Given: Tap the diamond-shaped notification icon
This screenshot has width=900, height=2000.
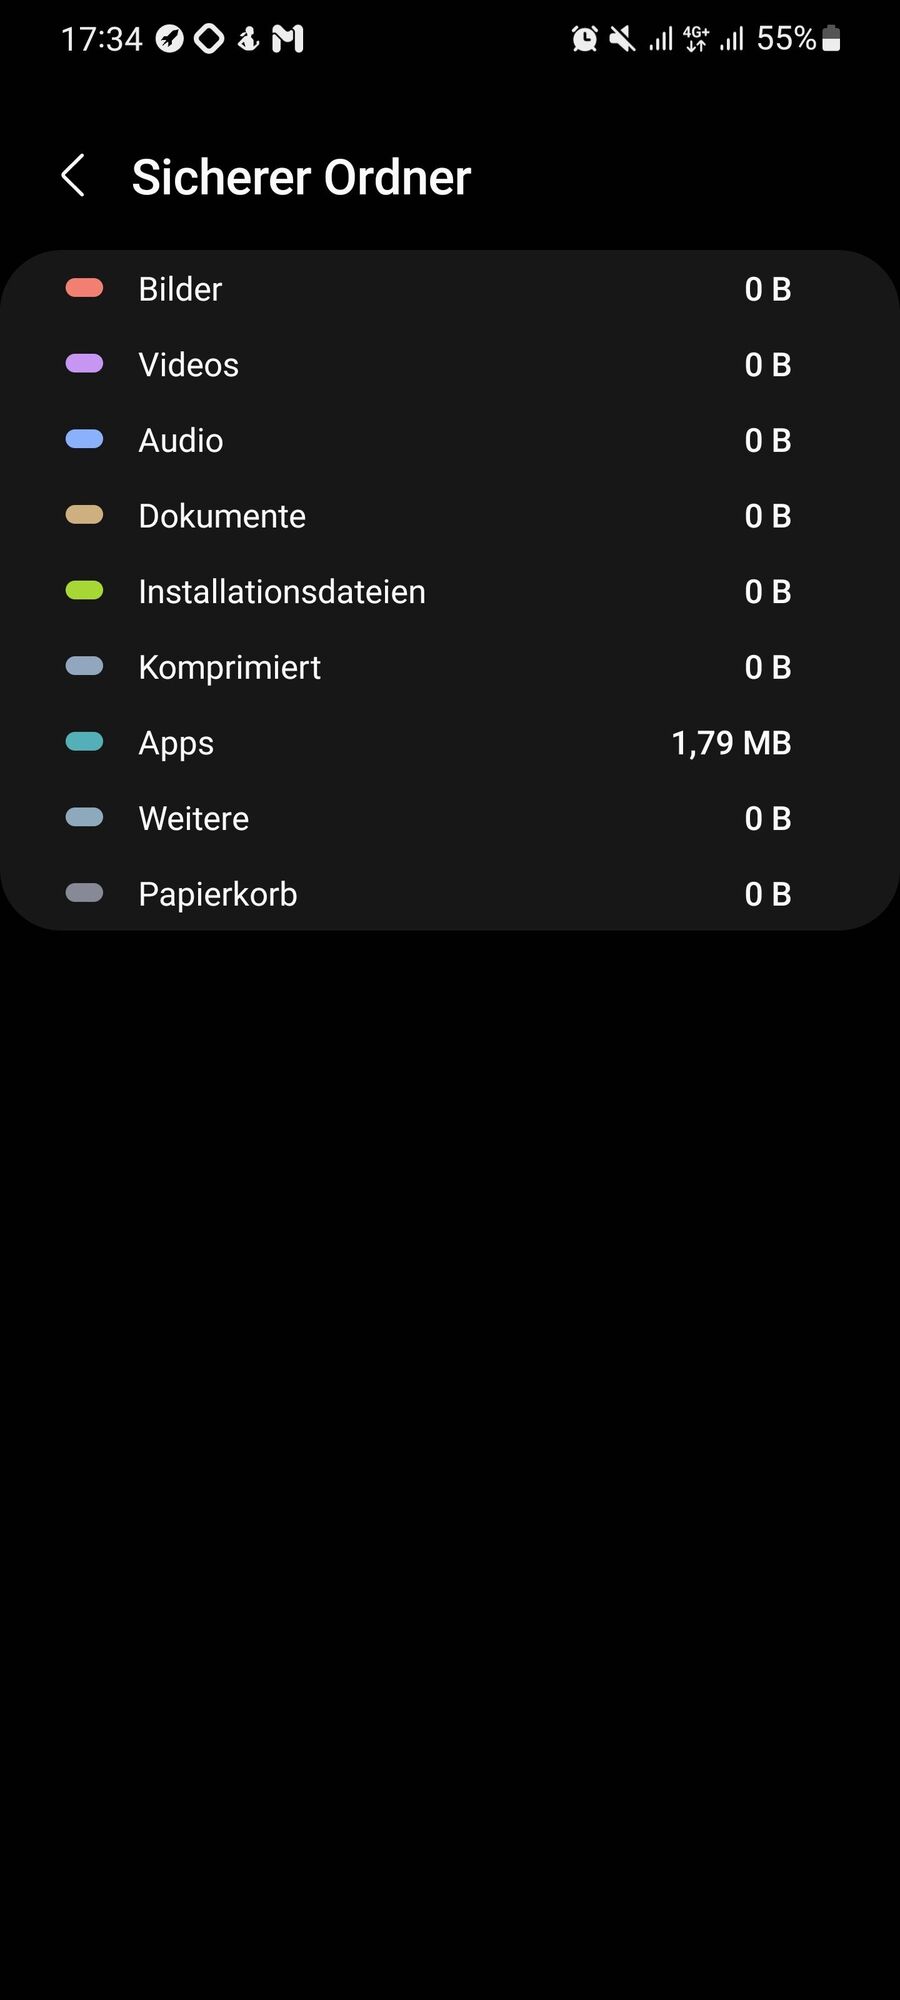Looking at the screenshot, I should point(209,39).
